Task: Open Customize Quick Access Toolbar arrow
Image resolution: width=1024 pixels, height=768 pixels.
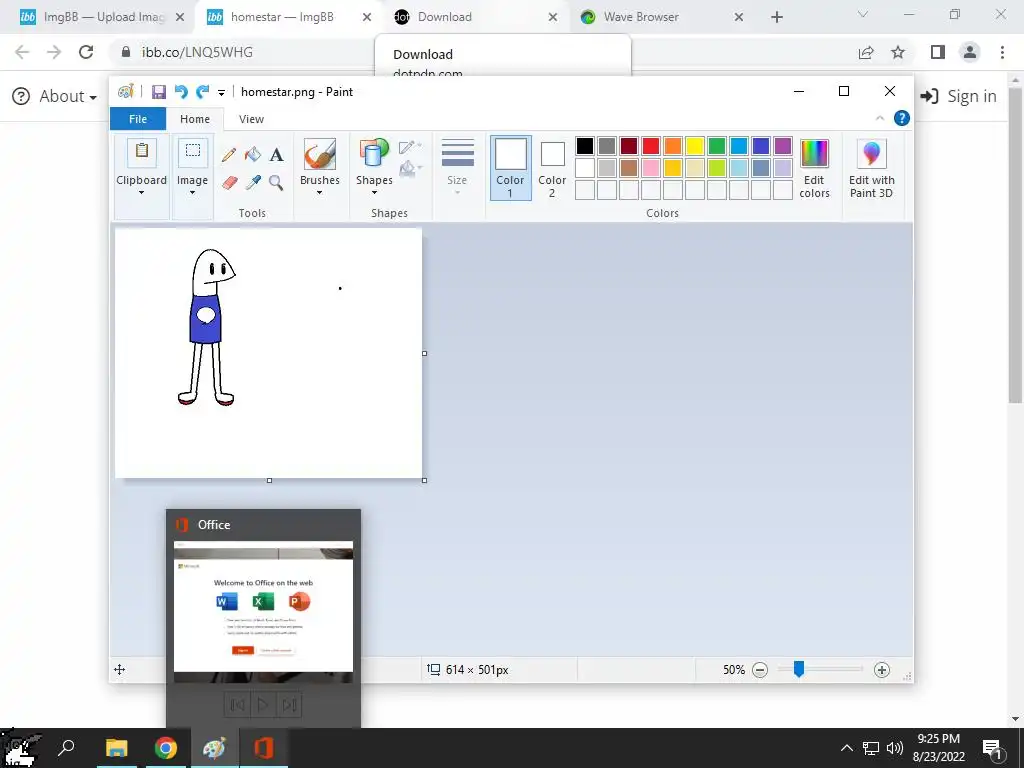Action: (x=221, y=93)
